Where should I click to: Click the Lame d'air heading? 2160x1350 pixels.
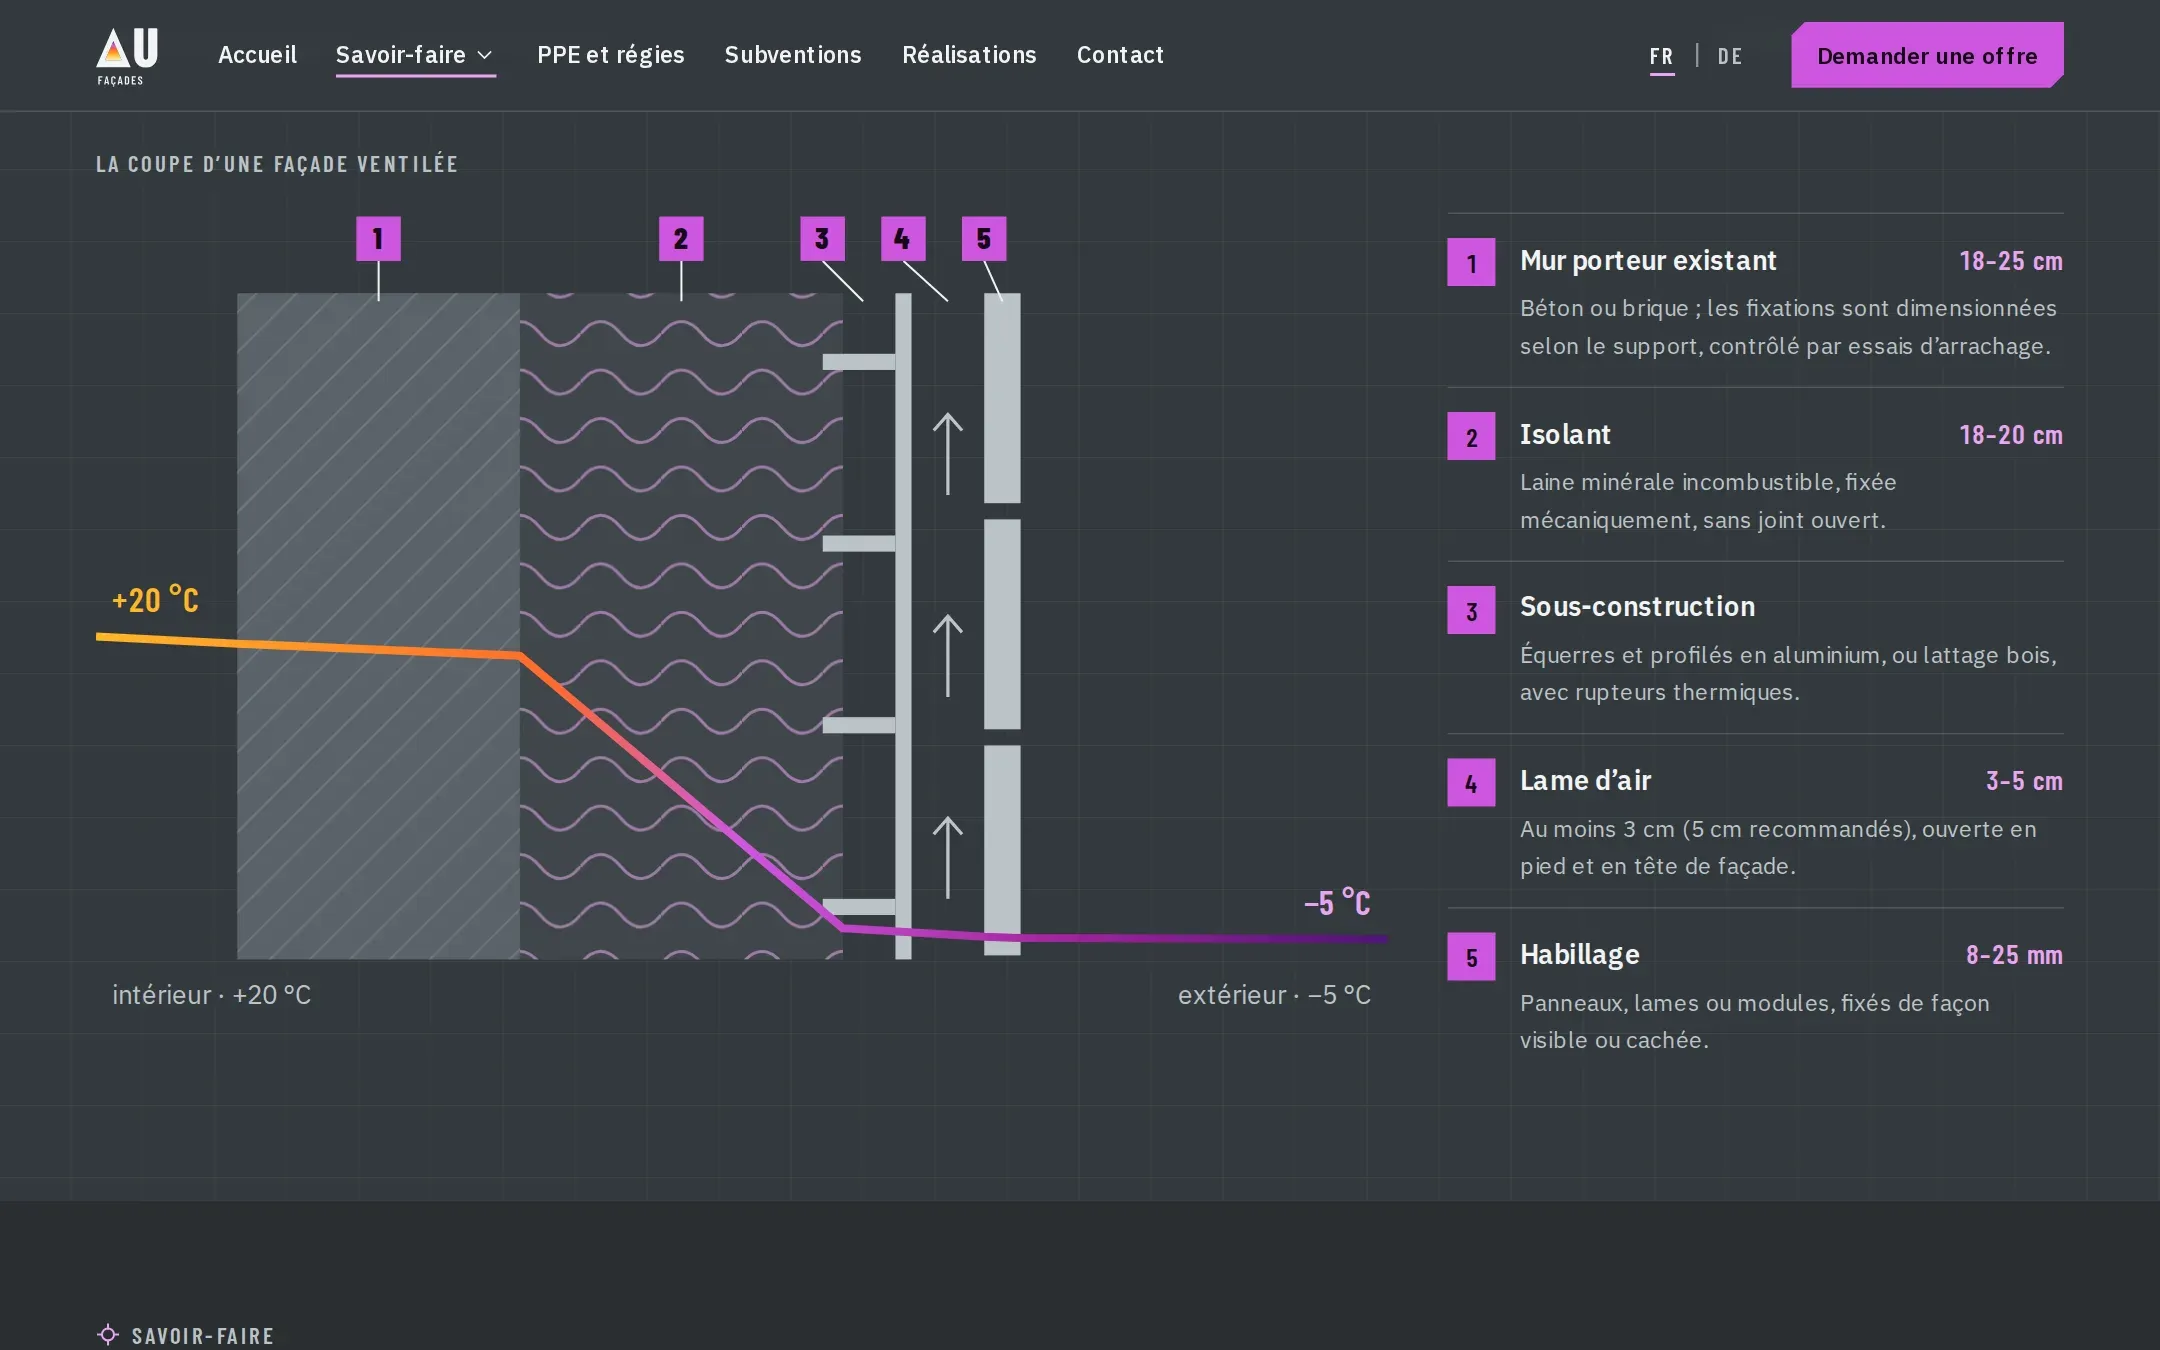tap(1585, 780)
